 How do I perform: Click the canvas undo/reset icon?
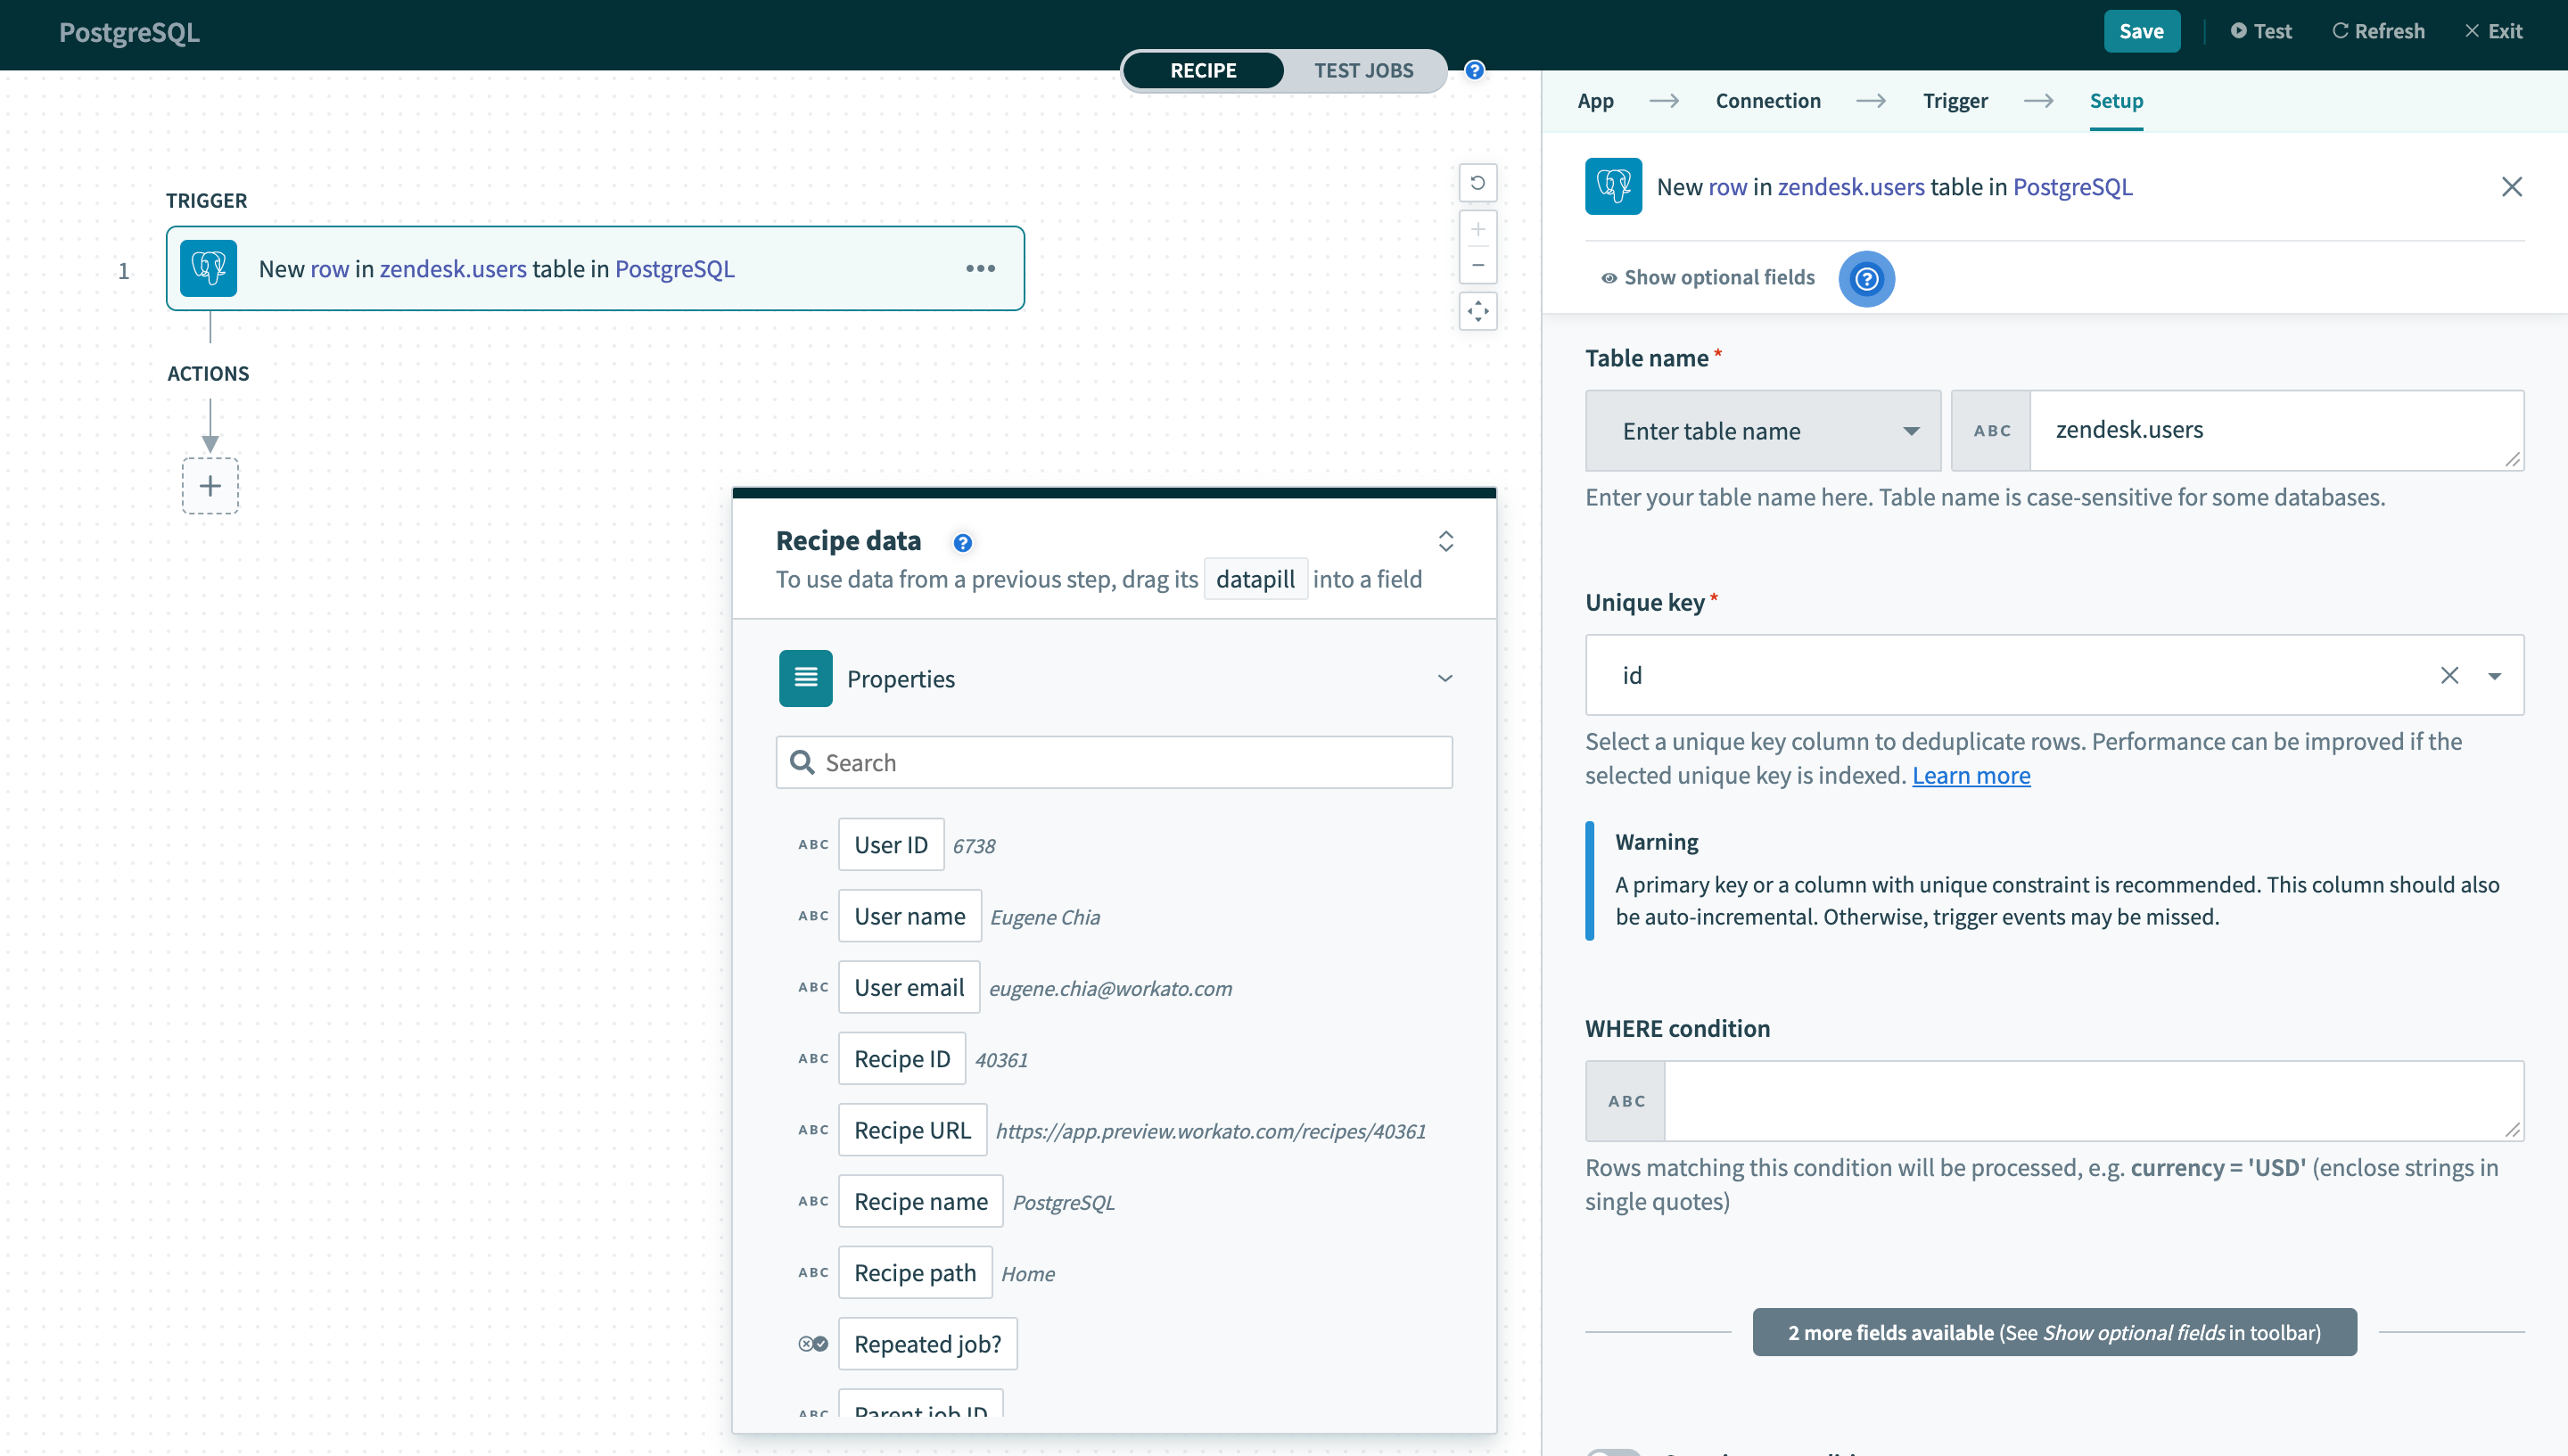(1477, 183)
